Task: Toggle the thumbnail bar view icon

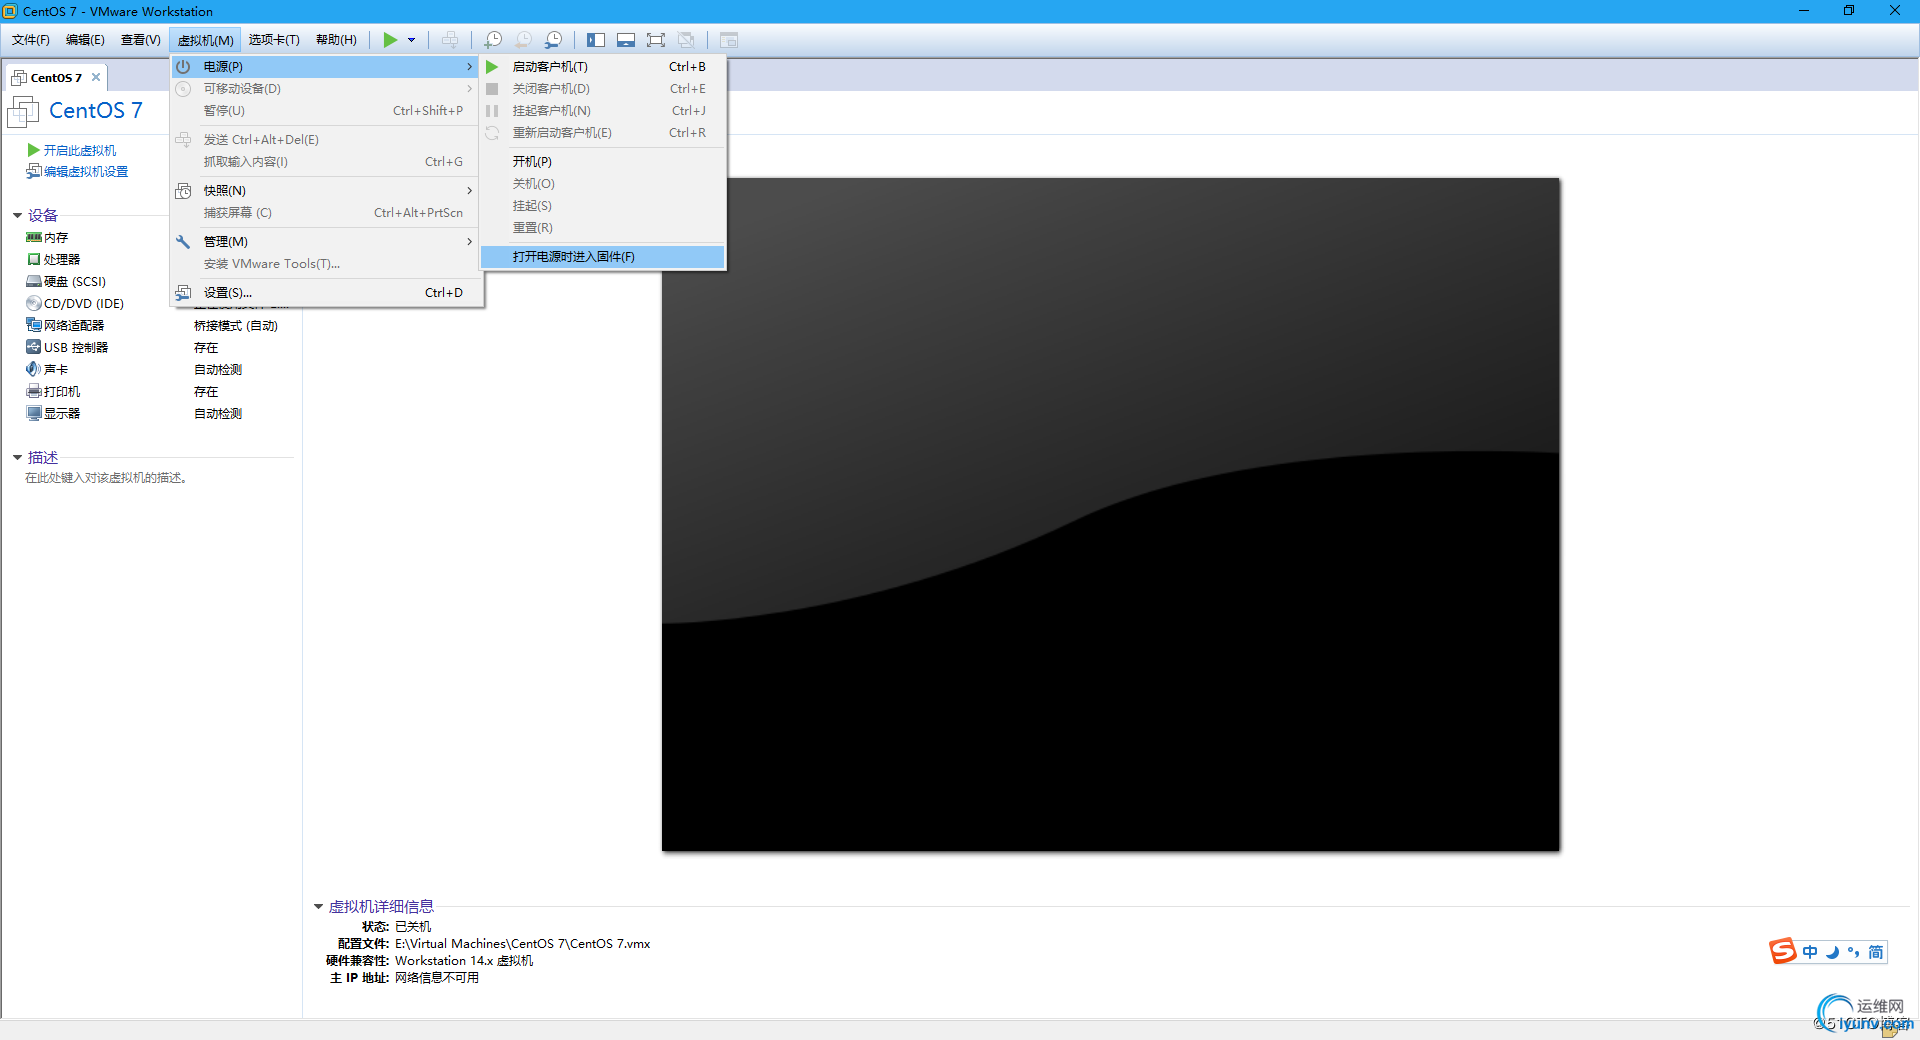Action: click(626, 40)
